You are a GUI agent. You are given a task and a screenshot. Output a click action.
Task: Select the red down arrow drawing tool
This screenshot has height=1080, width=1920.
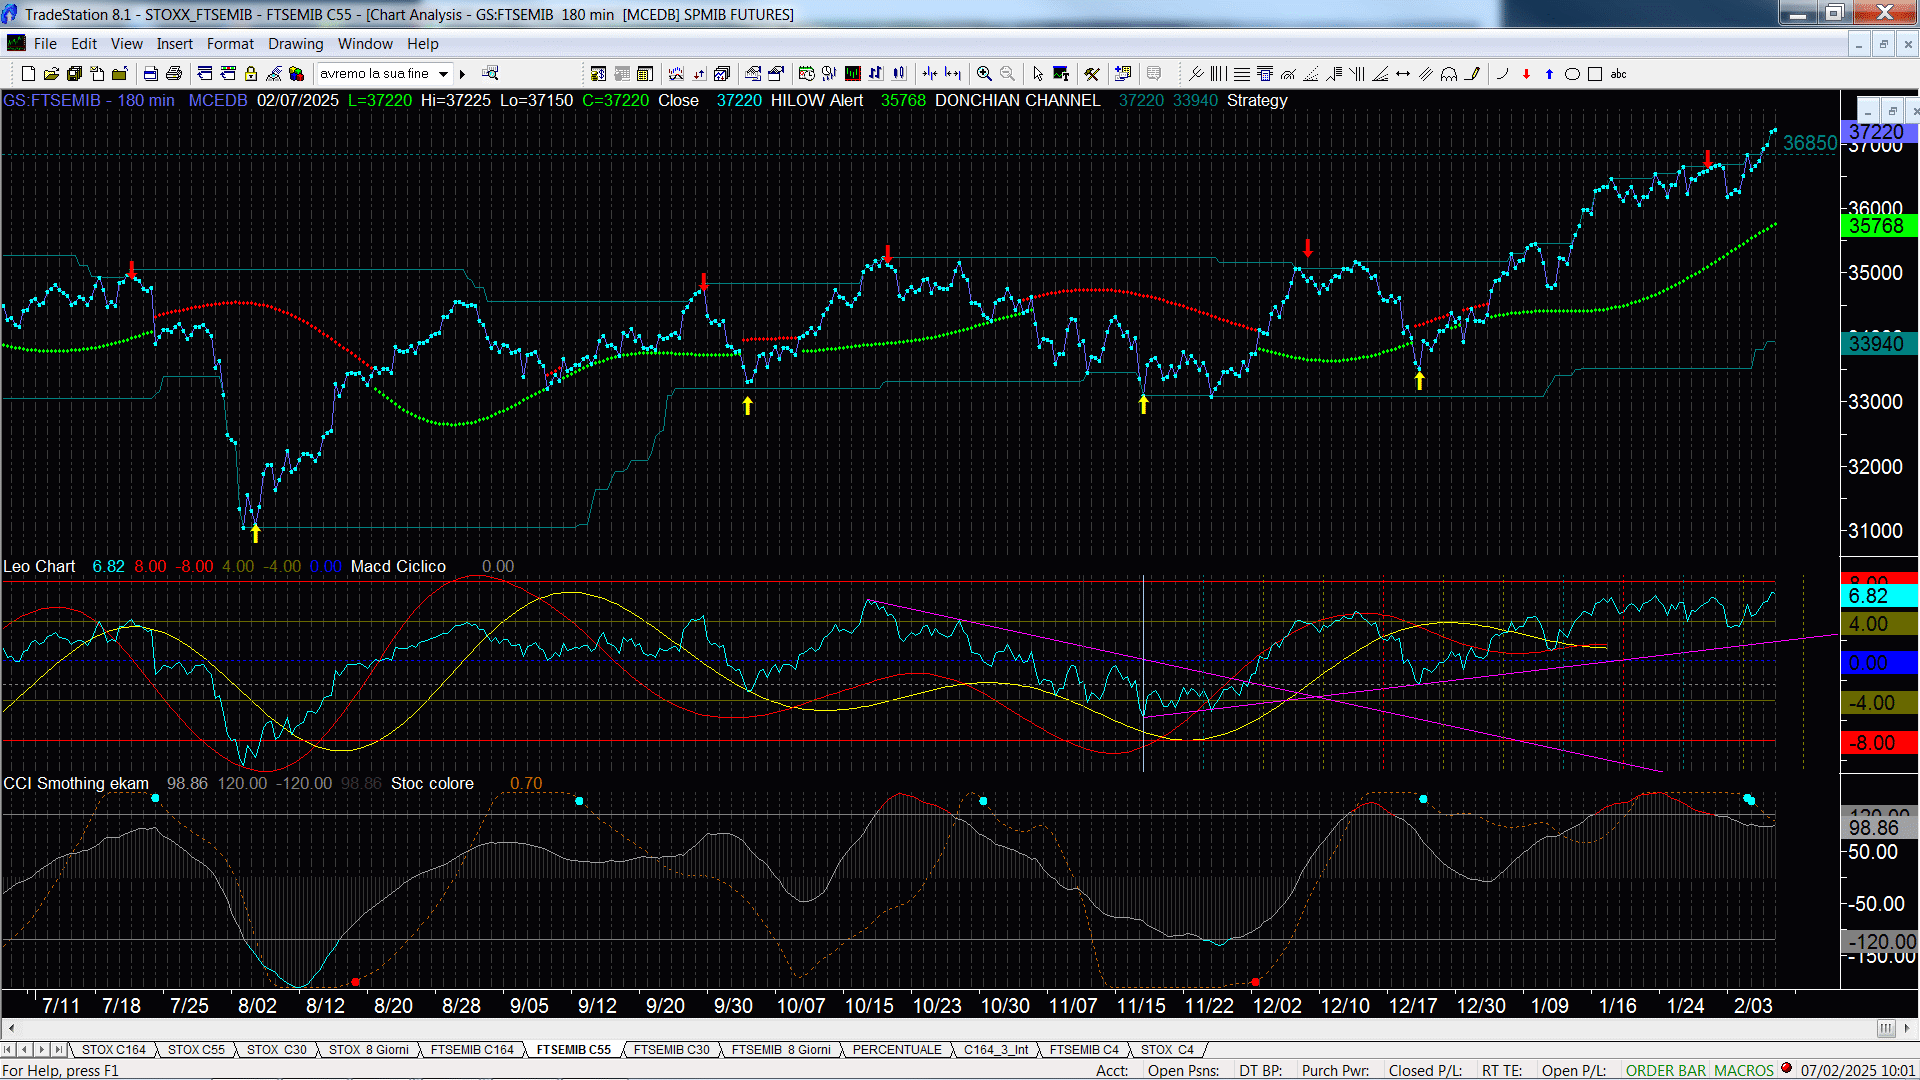(x=1526, y=74)
